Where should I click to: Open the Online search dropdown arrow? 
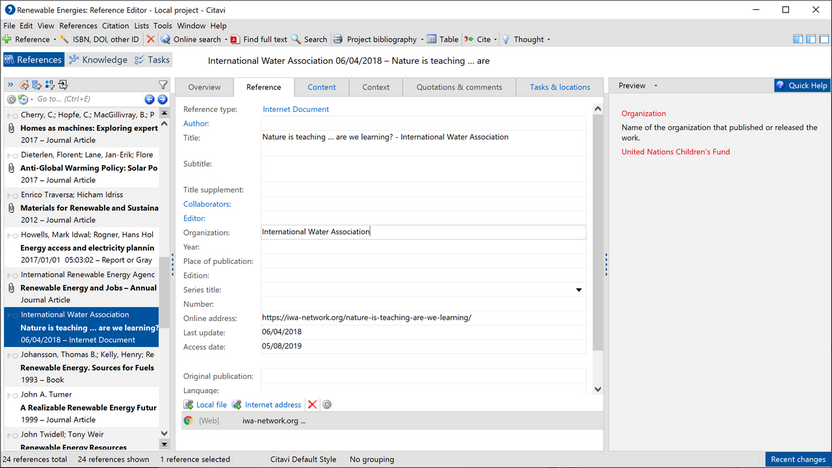tap(226, 39)
